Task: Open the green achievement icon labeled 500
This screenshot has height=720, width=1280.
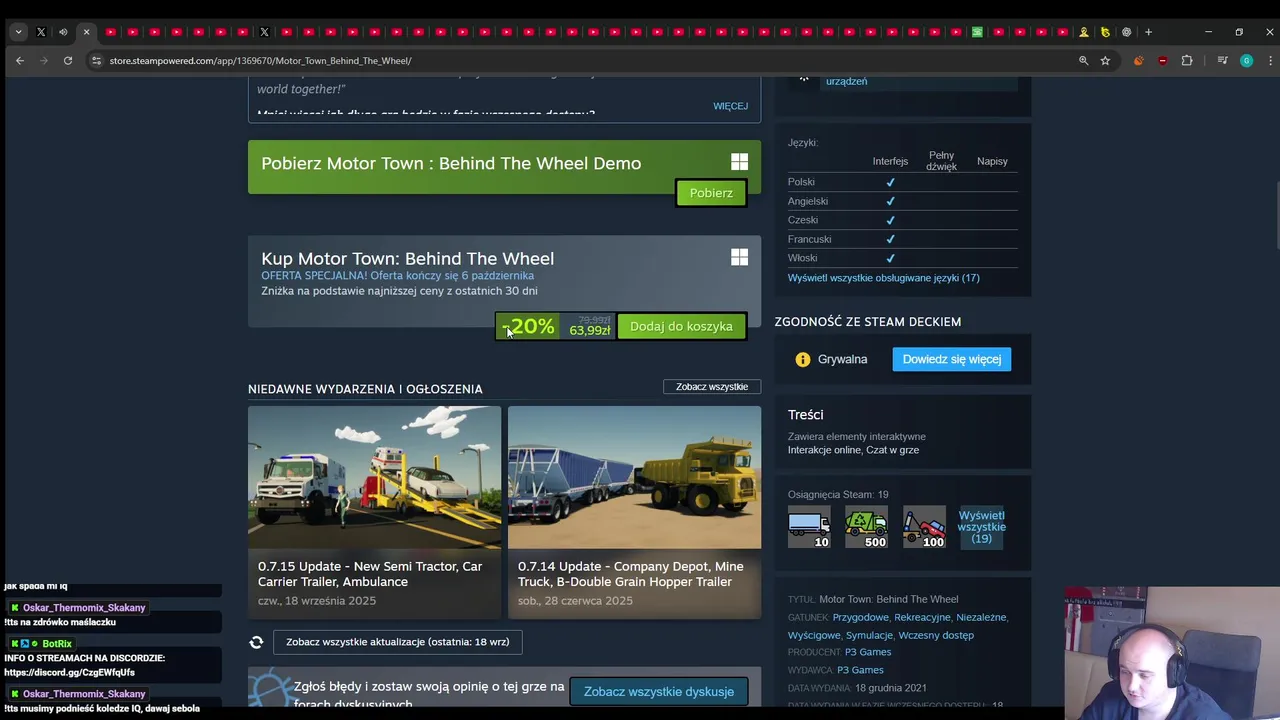Action: click(x=866, y=527)
